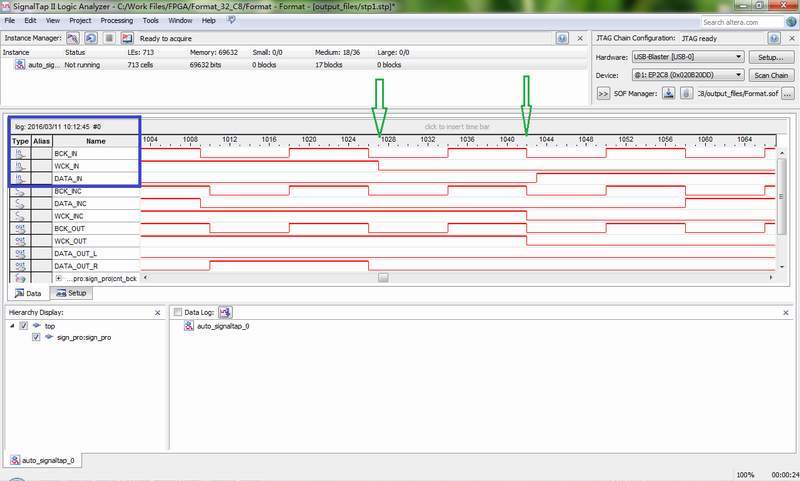Click the SOF Manager attach file icon

686,93
